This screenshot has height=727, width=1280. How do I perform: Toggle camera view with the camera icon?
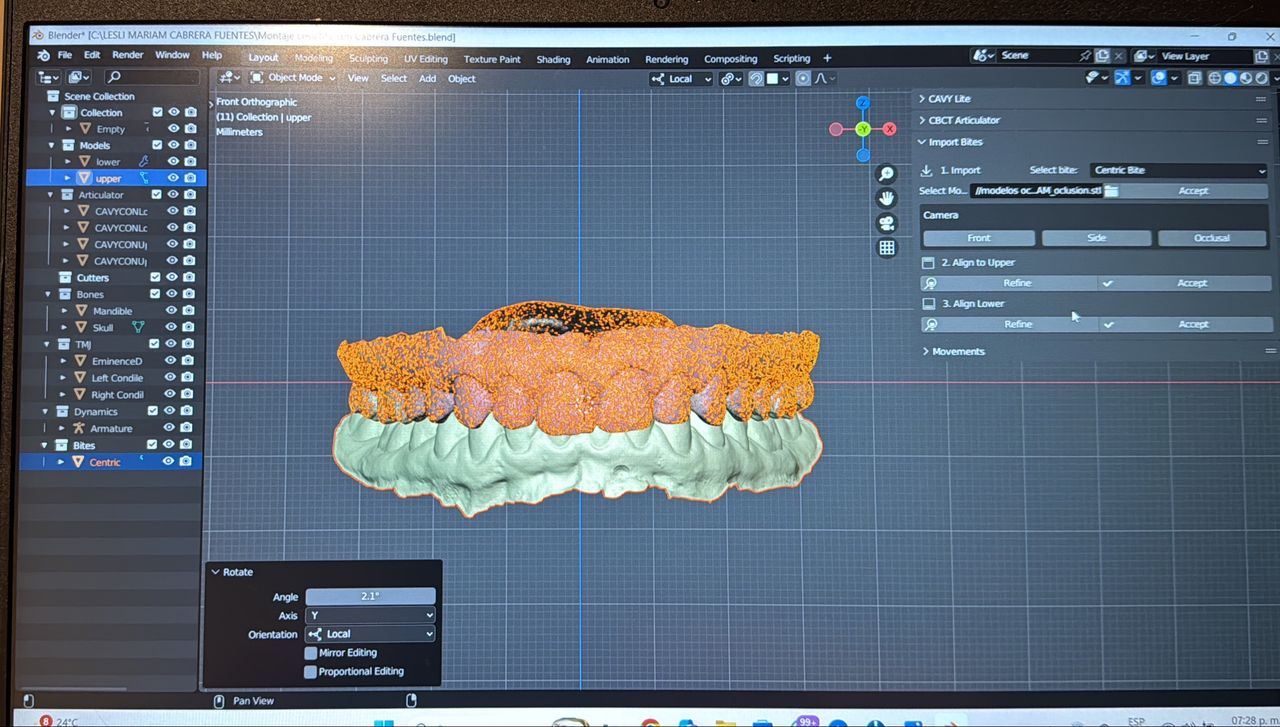tap(887, 223)
